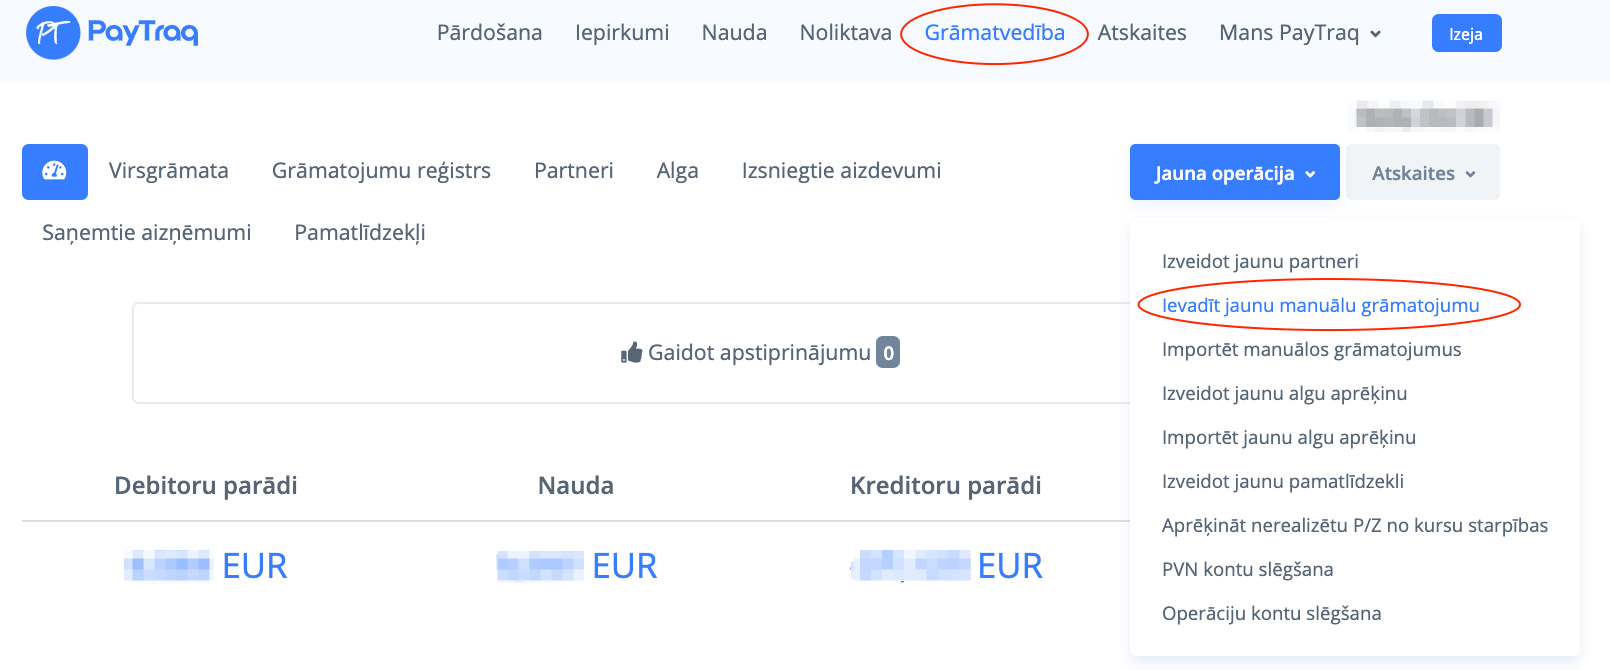Select PVN kontu slēgšana option

click(x=1247, y=570)
